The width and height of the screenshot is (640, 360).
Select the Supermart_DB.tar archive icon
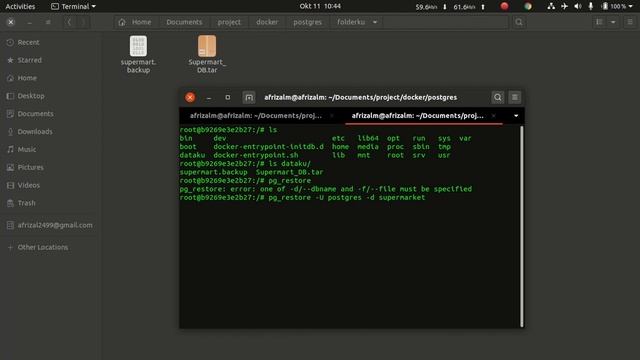[207, 46]
